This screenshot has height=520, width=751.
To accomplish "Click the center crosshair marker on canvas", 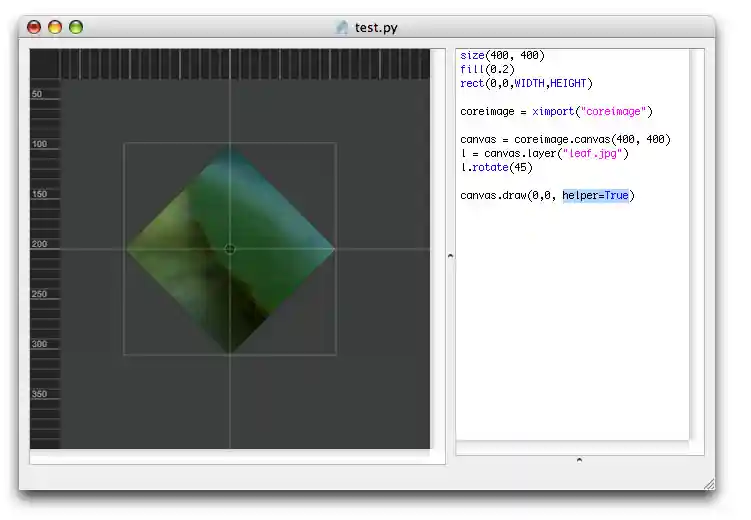I will coord(230,249).
